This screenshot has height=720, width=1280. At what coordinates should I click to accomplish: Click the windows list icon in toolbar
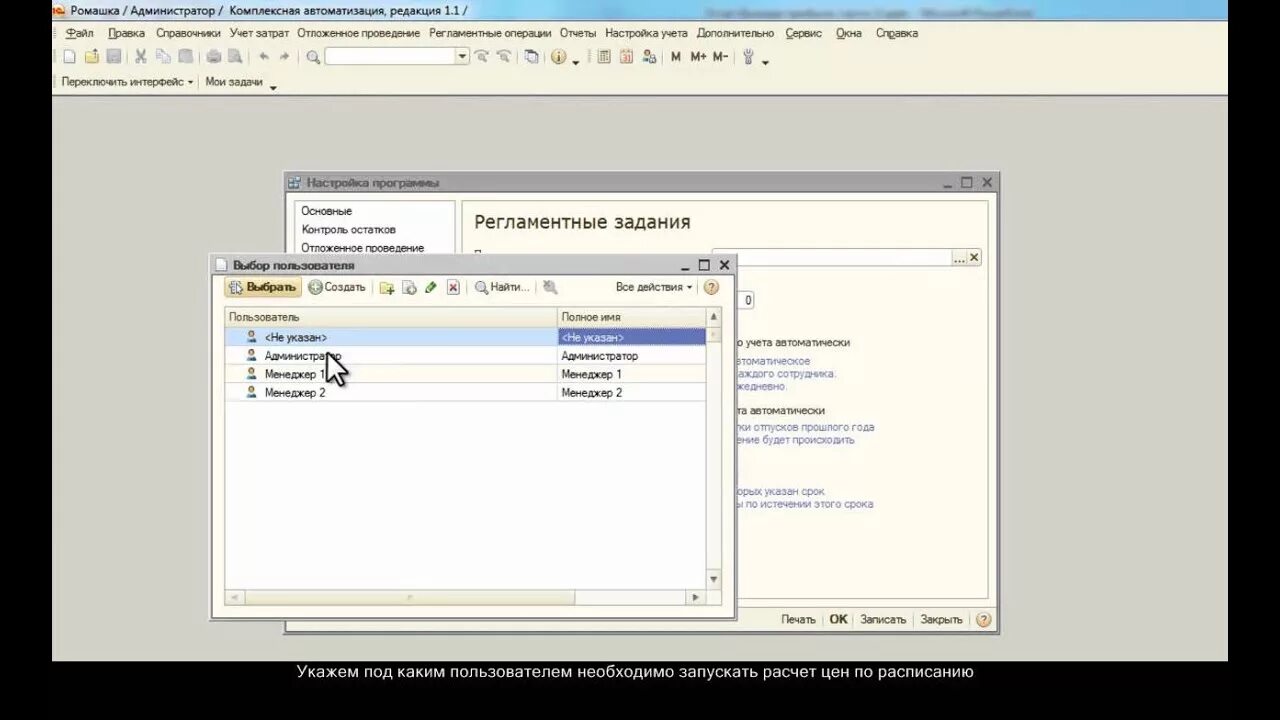(531, 57)
